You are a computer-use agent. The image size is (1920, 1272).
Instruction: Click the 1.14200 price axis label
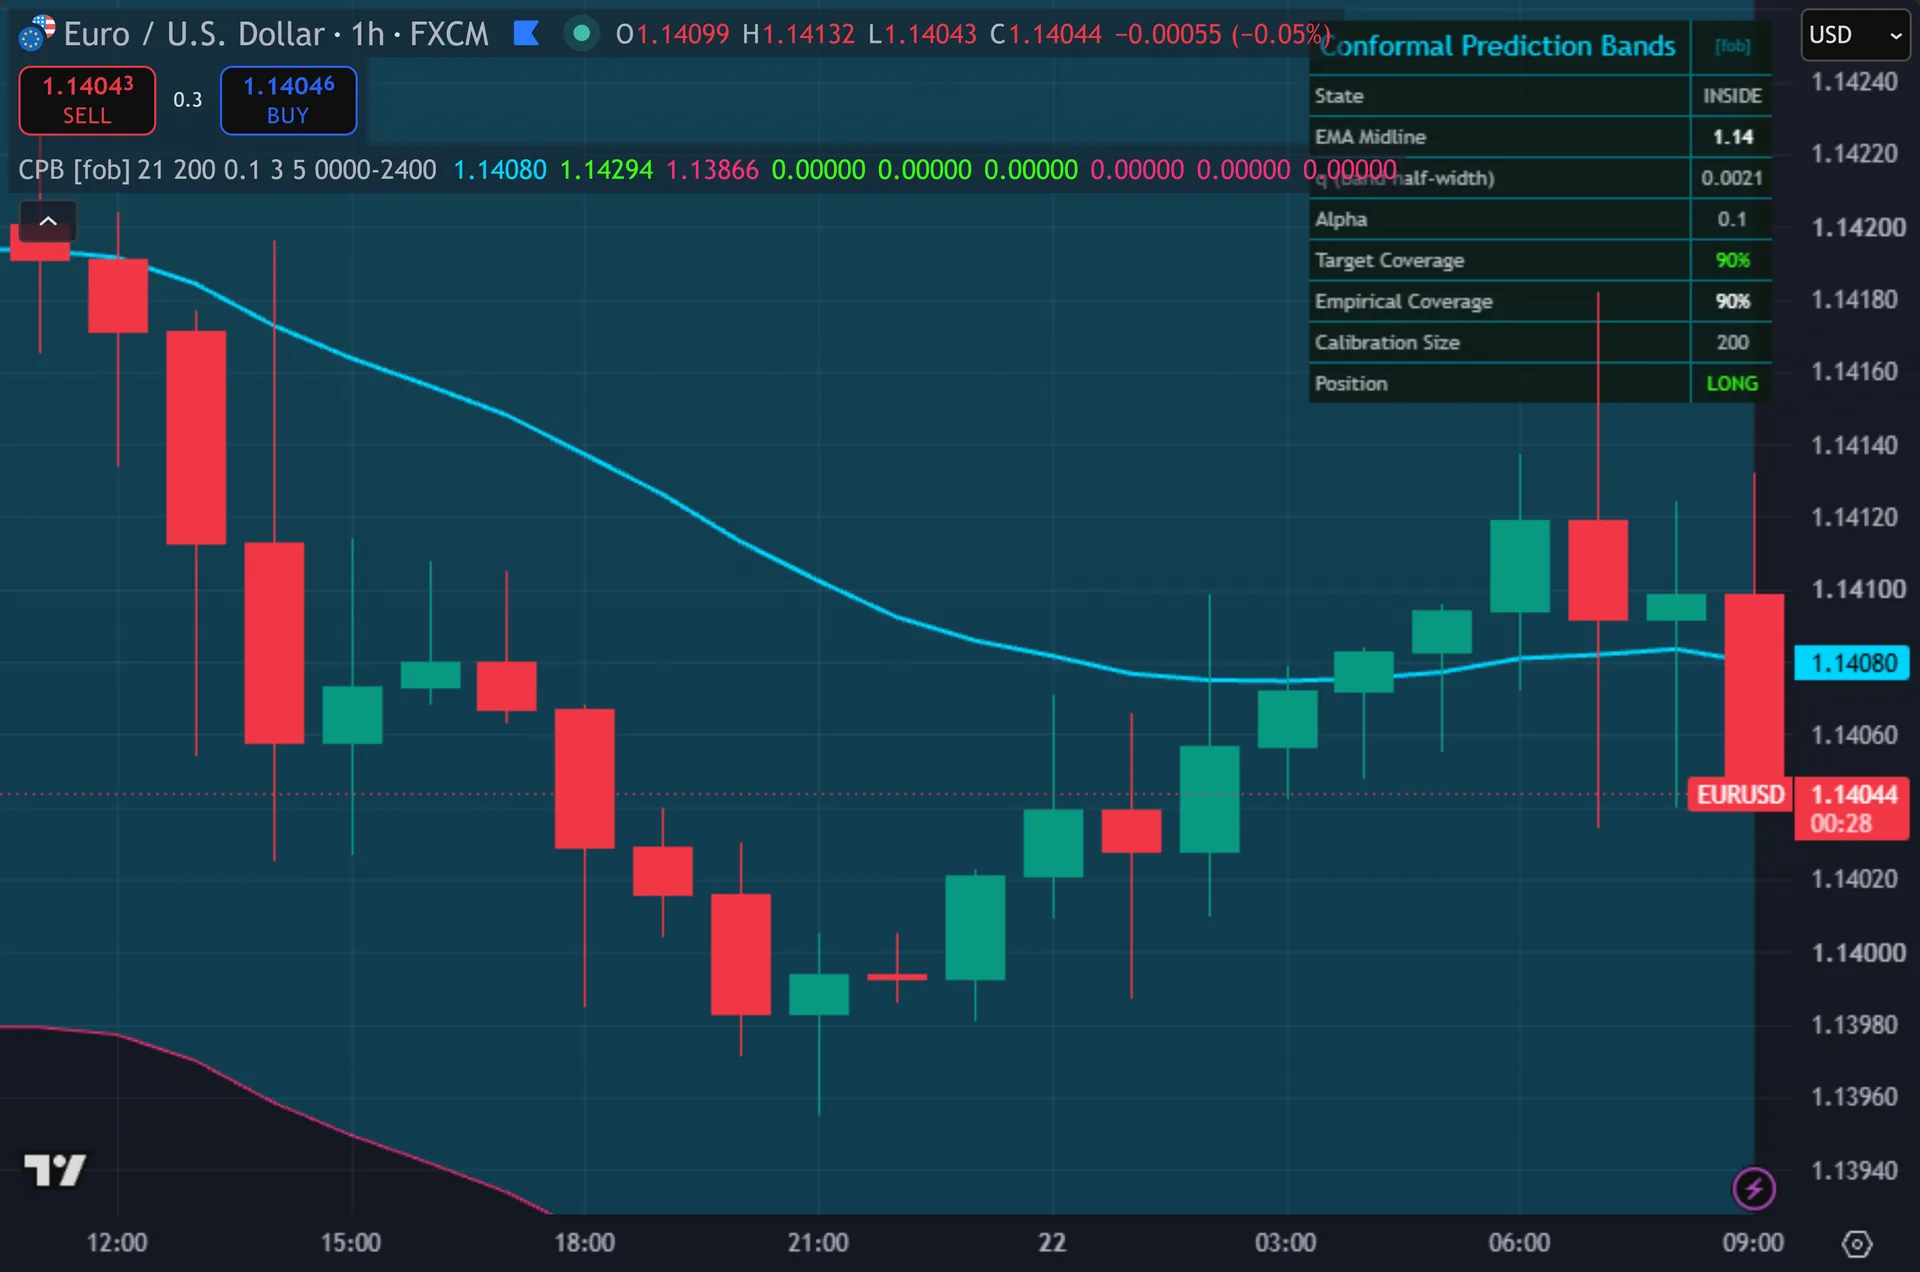click(1858, 227)
